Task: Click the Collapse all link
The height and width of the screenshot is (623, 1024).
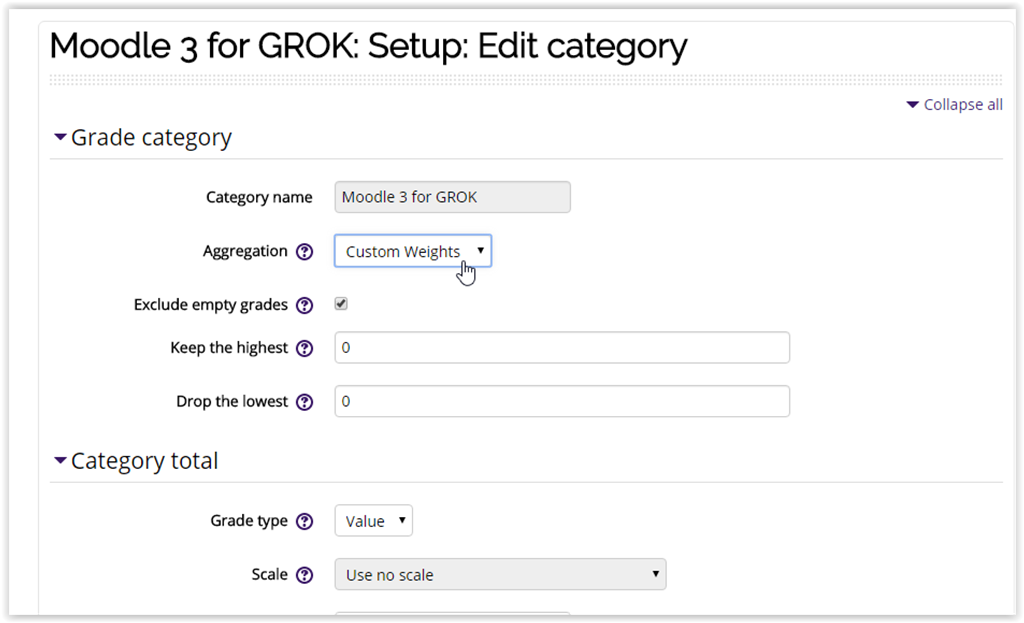Action: coord(955,104)
